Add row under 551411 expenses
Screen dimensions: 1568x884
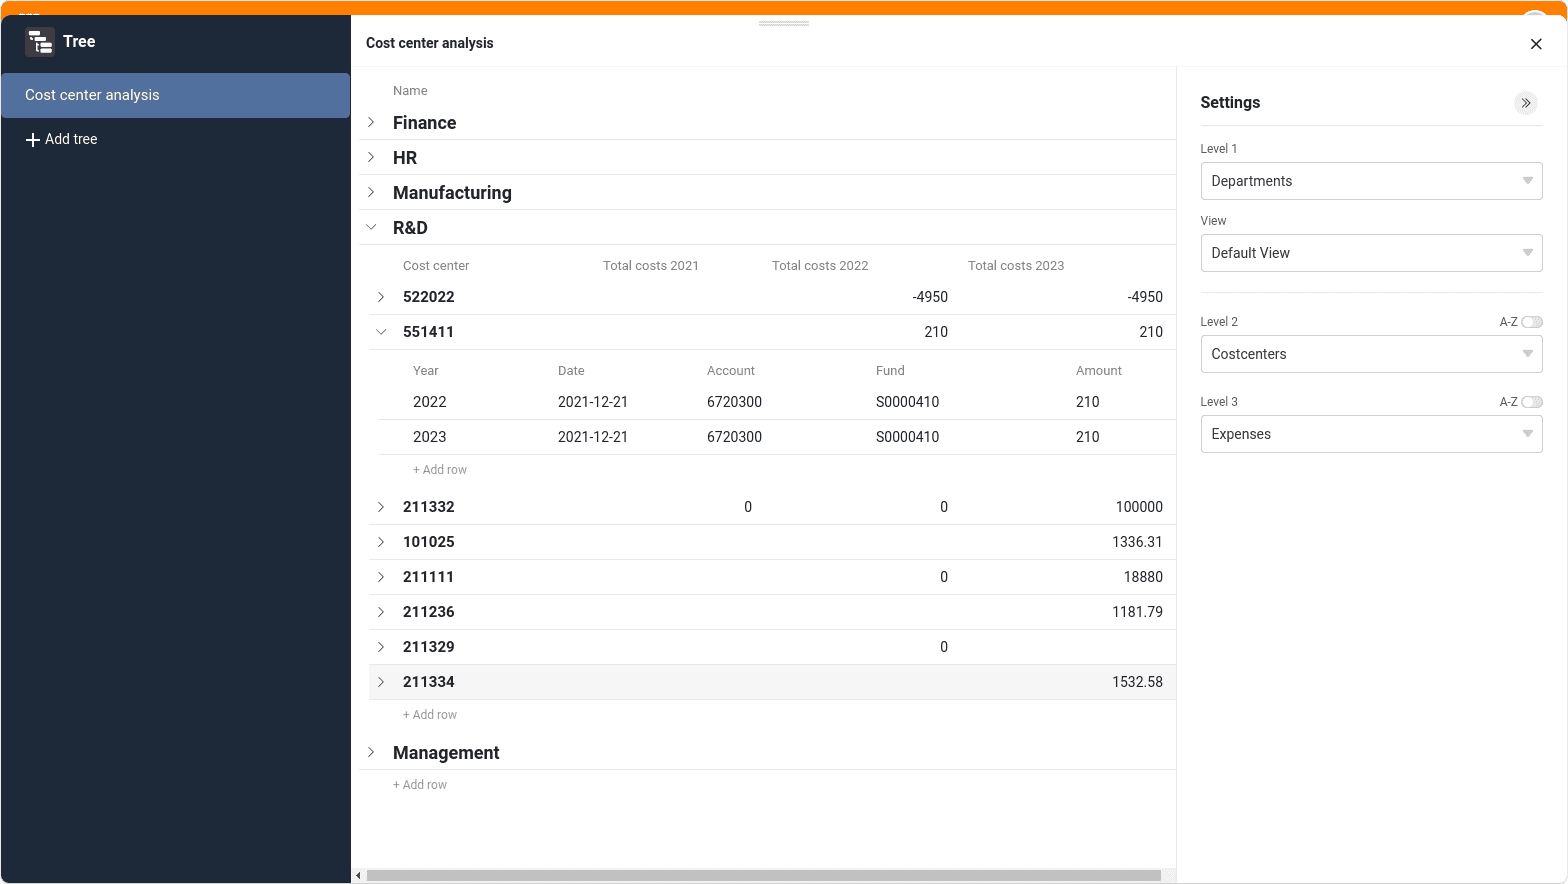pyautogui.click(x=440, y=470)
